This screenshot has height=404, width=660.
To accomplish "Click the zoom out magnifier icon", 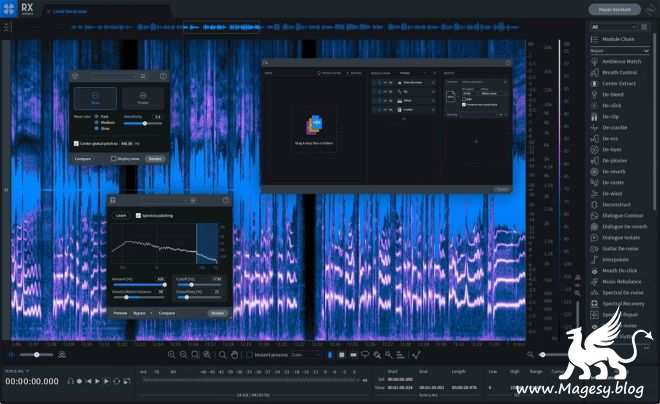I will [183, 355].
